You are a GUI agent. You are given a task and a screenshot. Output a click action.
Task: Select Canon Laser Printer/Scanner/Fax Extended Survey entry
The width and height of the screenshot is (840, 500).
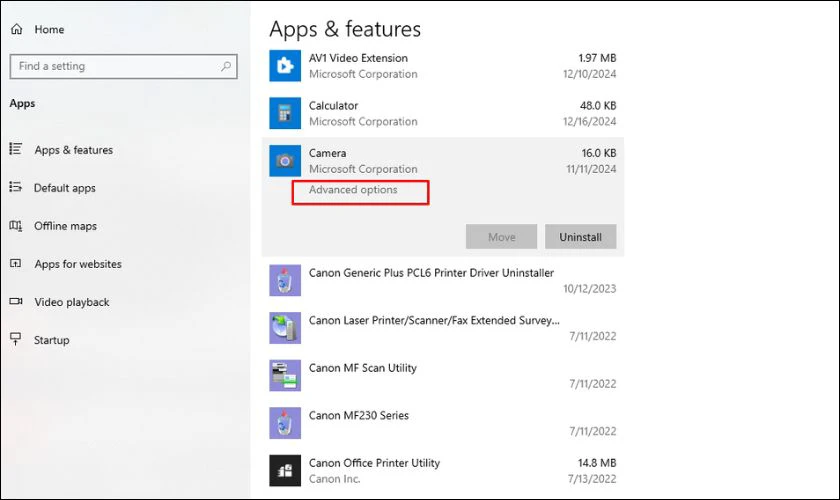coord(434,320)
